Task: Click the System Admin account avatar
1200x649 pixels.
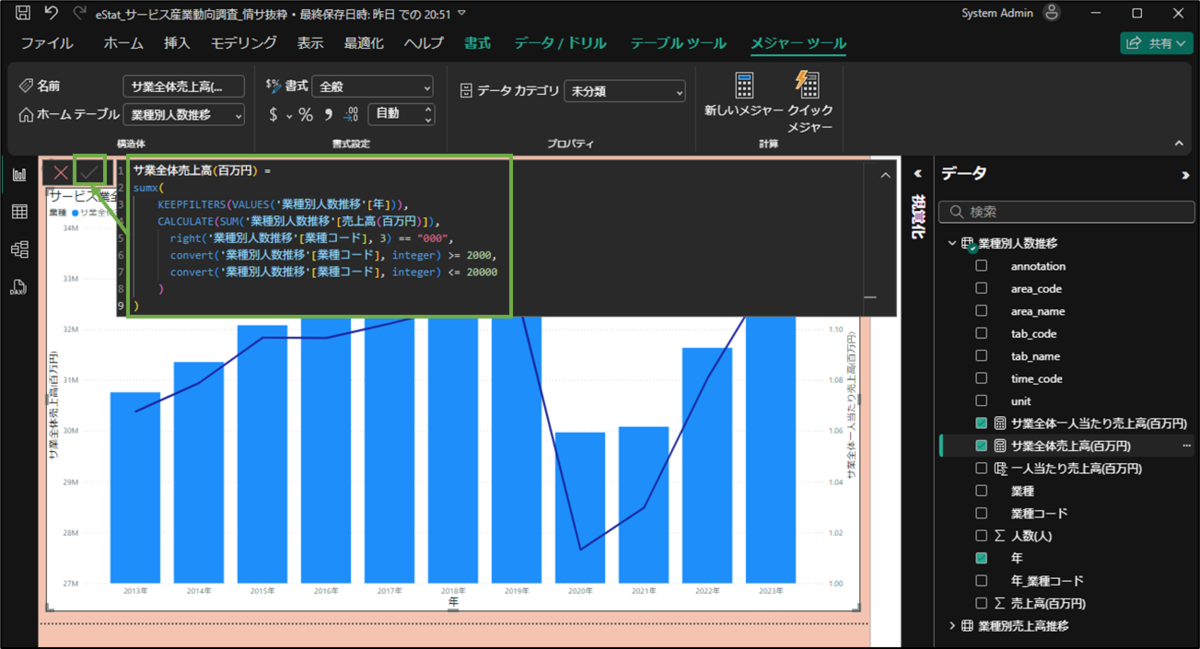Action: click(1051, 13)
